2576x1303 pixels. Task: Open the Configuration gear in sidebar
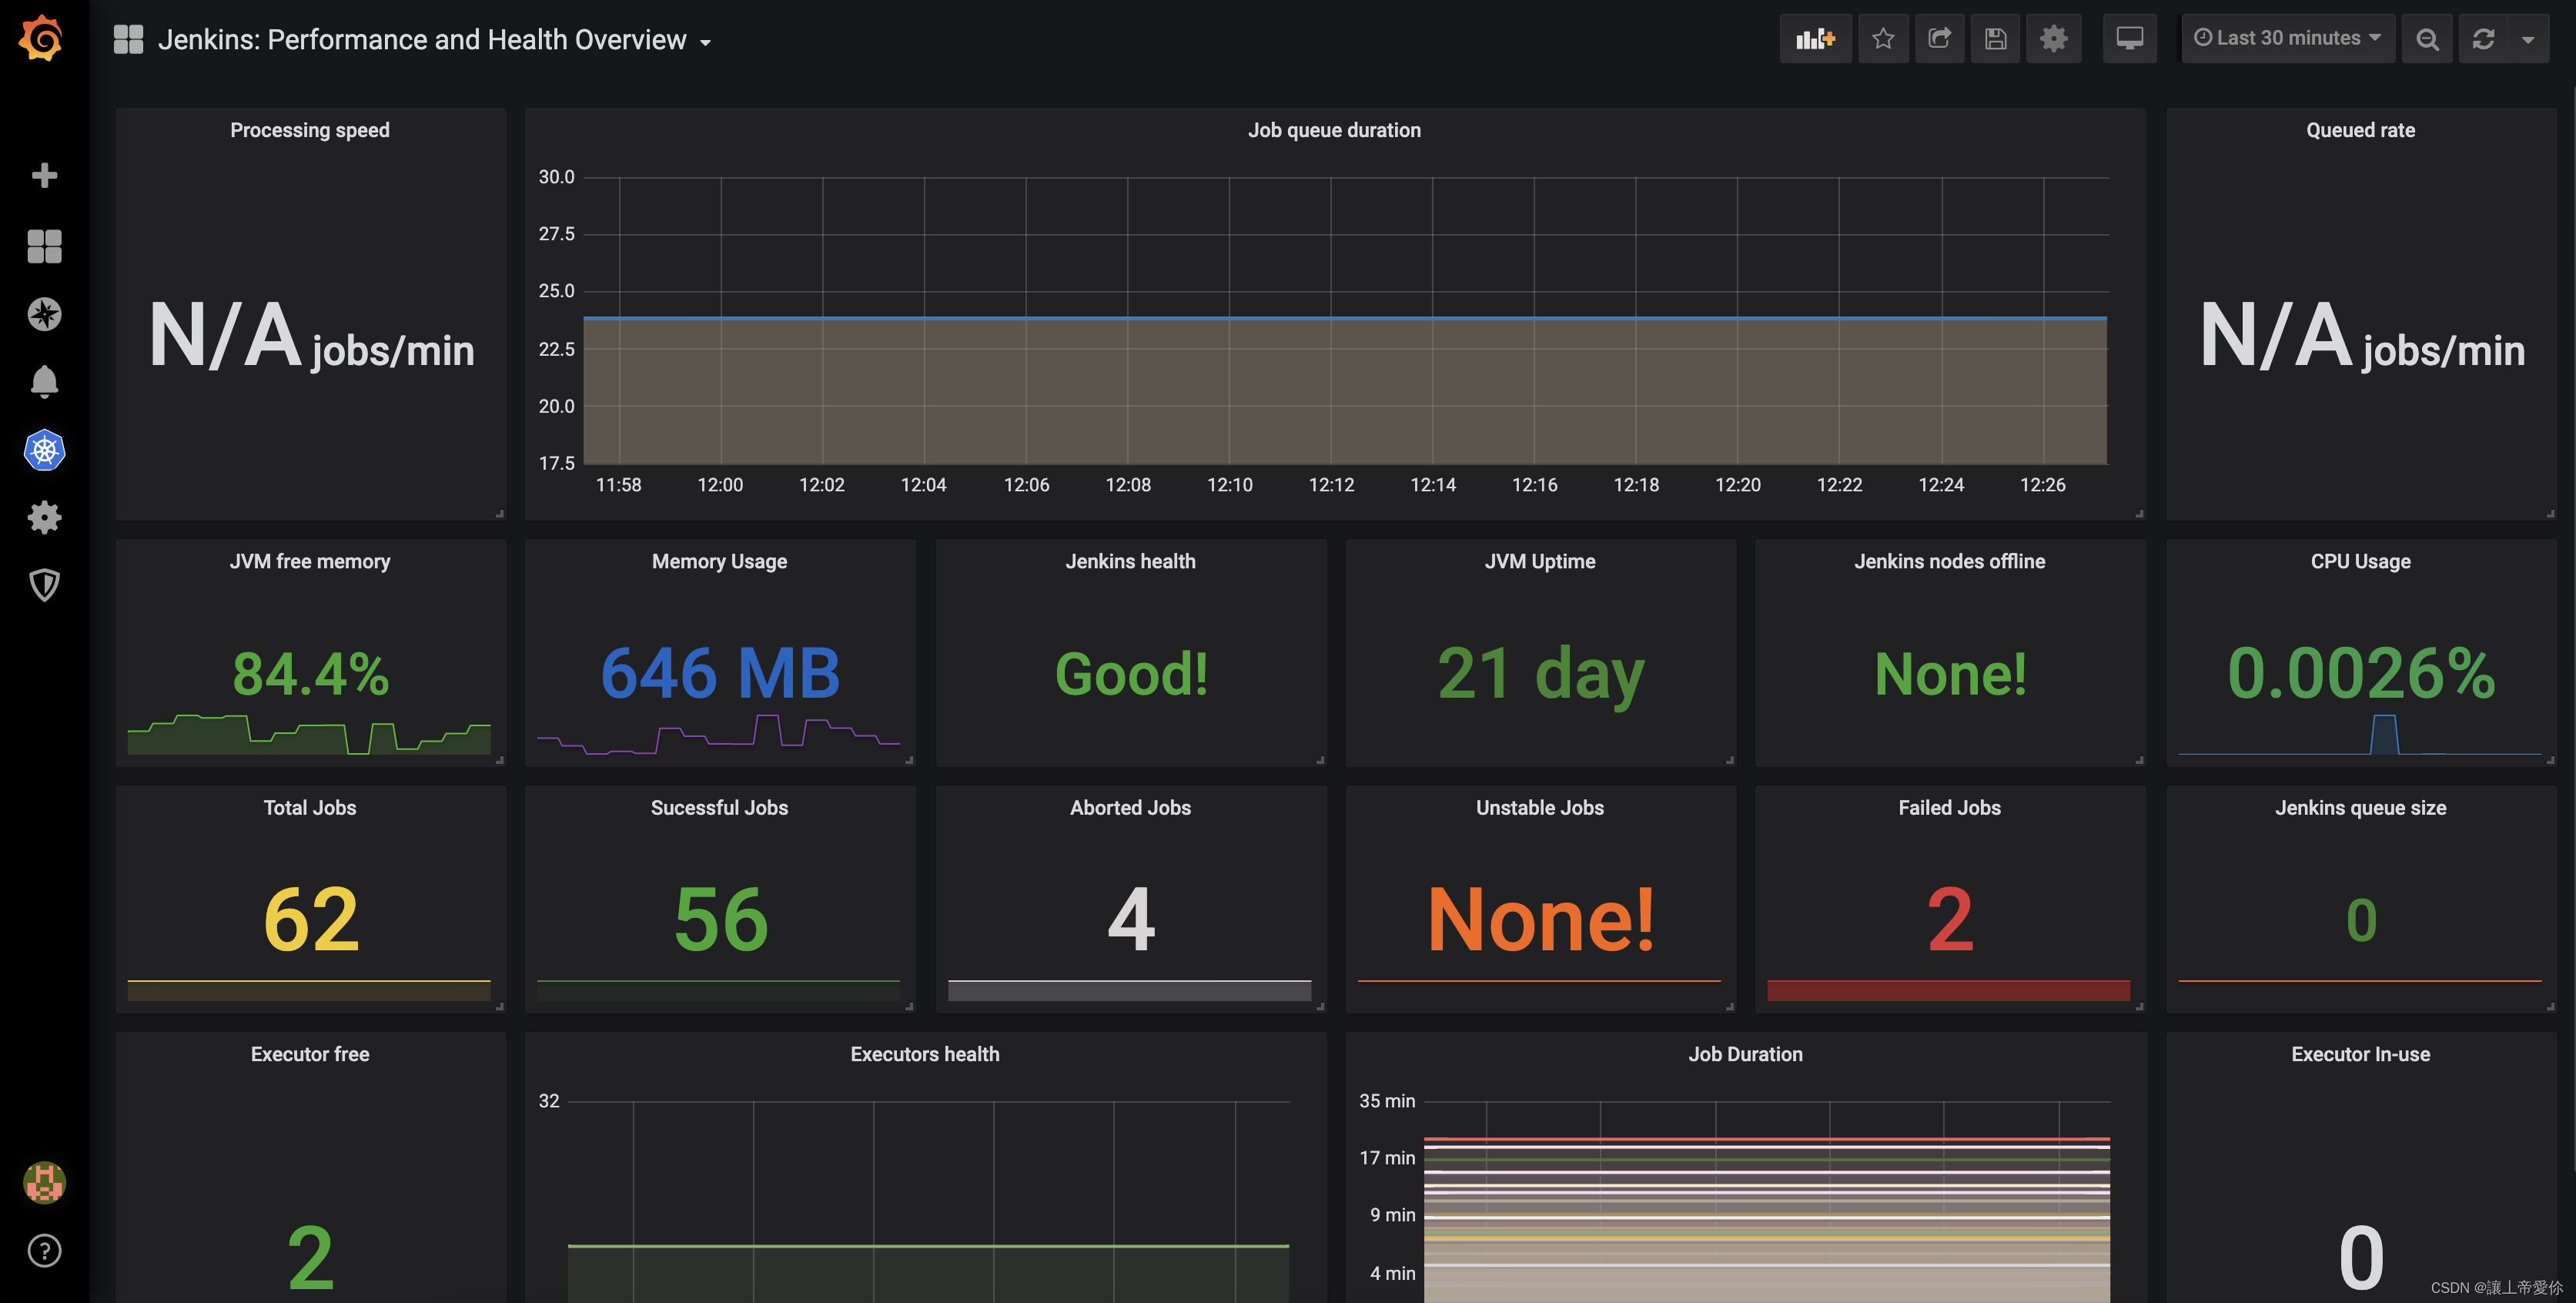pyautogui.click(x=44, y=518)
